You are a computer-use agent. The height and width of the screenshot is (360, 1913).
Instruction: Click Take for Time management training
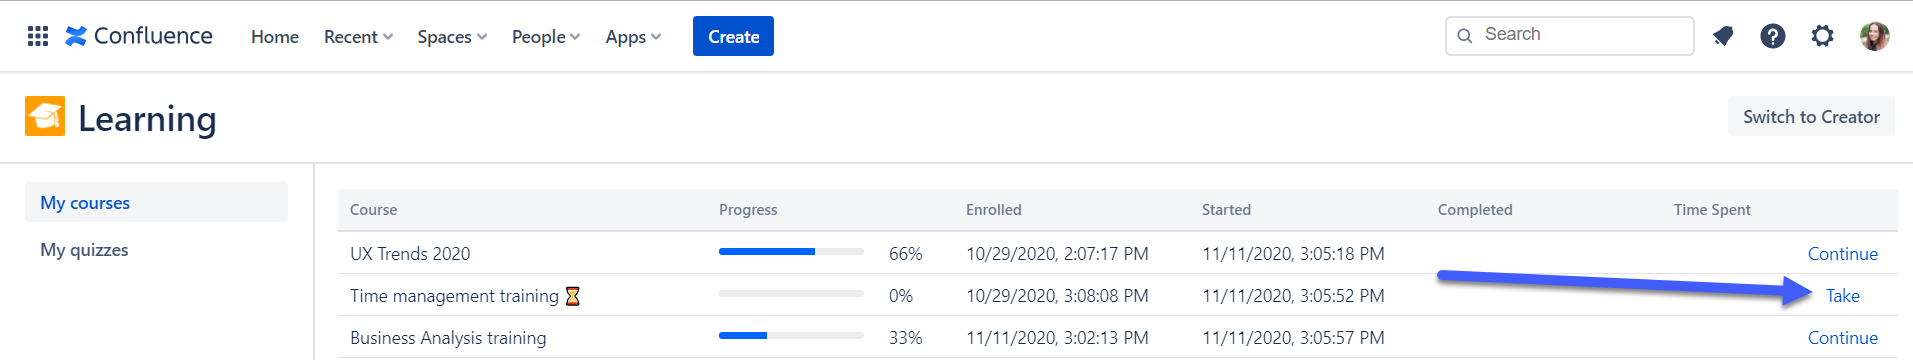(1842, 296)
